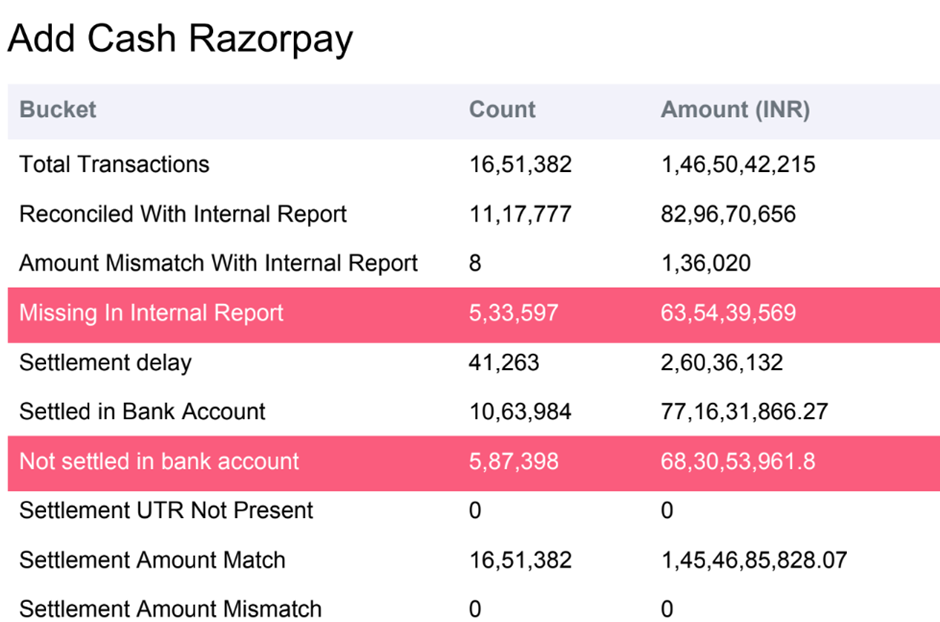The height and width of the screenshot is (622, 940).
Task: Select amount value 1,36,020
Action: point(706,263)
